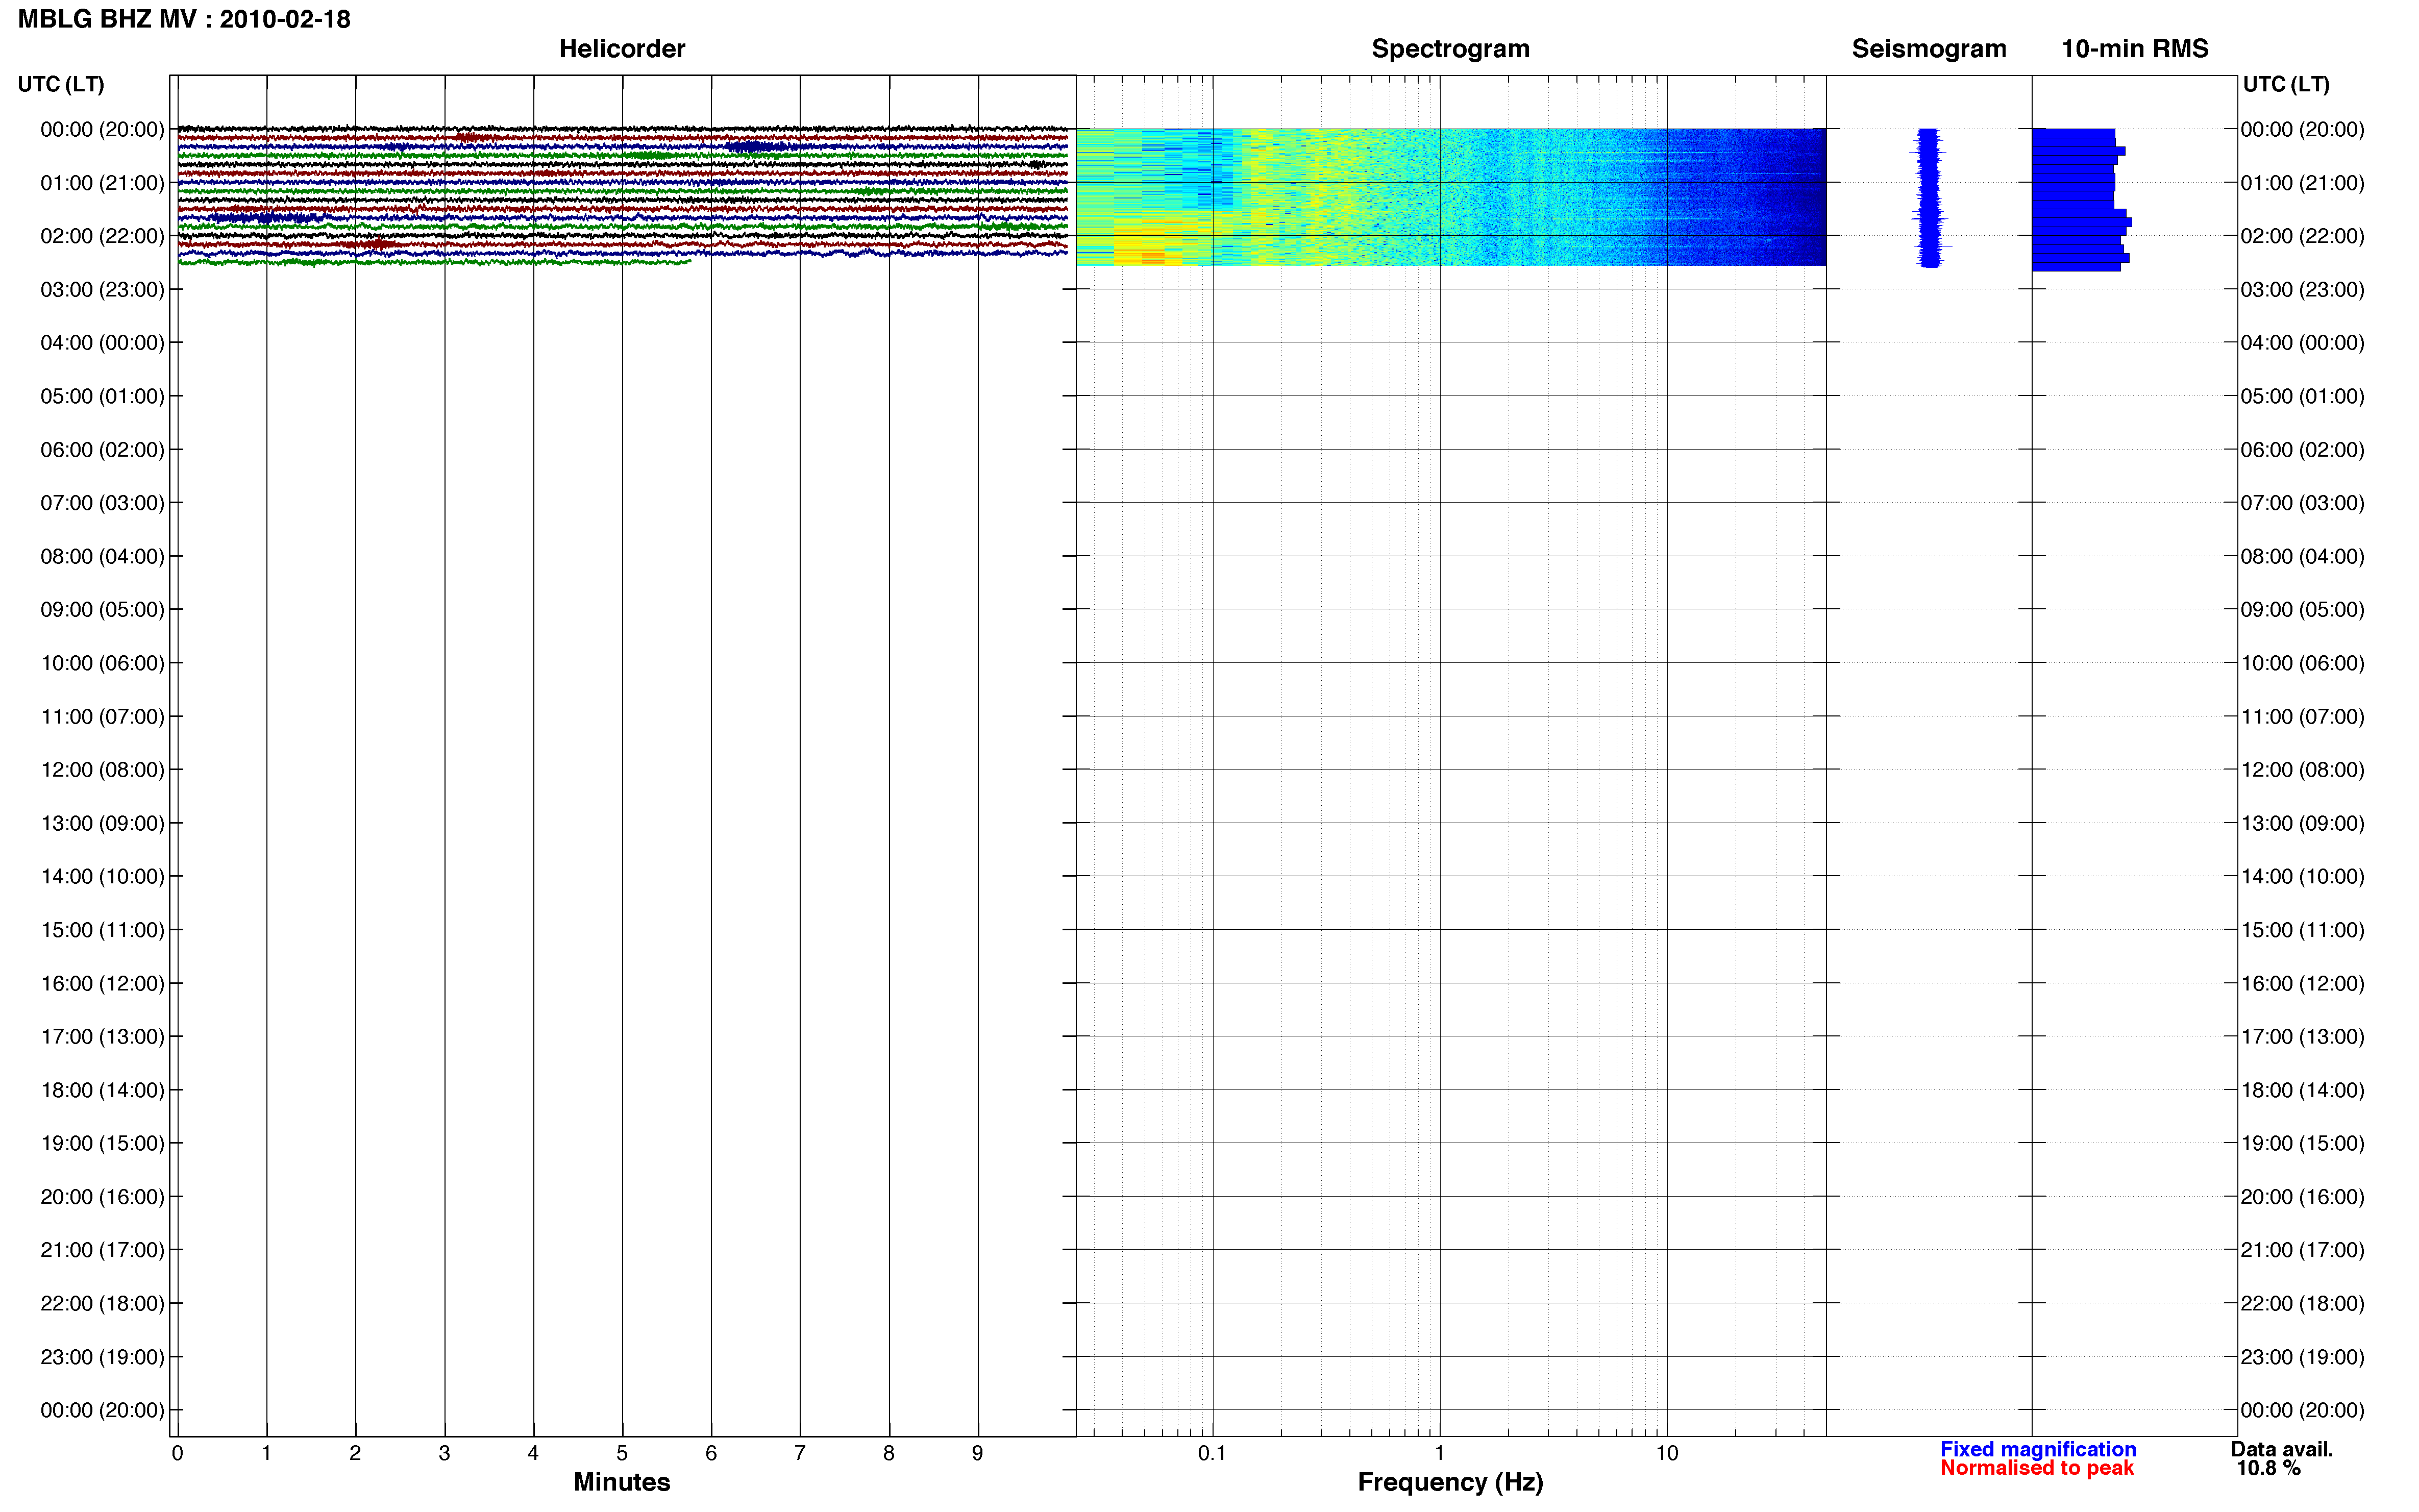This screenshot has width=2419, height=1512.
Task: Click 15:00 (11:00) on the RMS-side time axis
Action: (x=2302, y=929)
